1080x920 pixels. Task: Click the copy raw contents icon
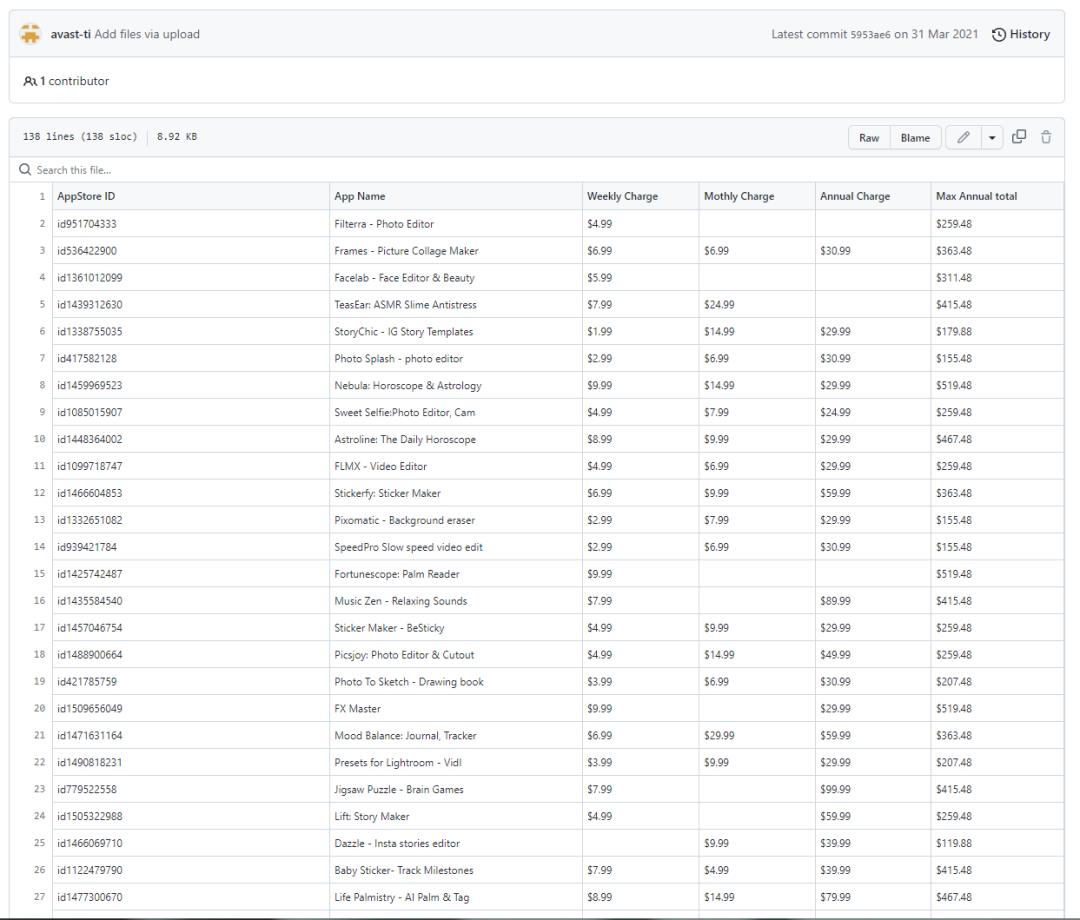point(1020,138)
